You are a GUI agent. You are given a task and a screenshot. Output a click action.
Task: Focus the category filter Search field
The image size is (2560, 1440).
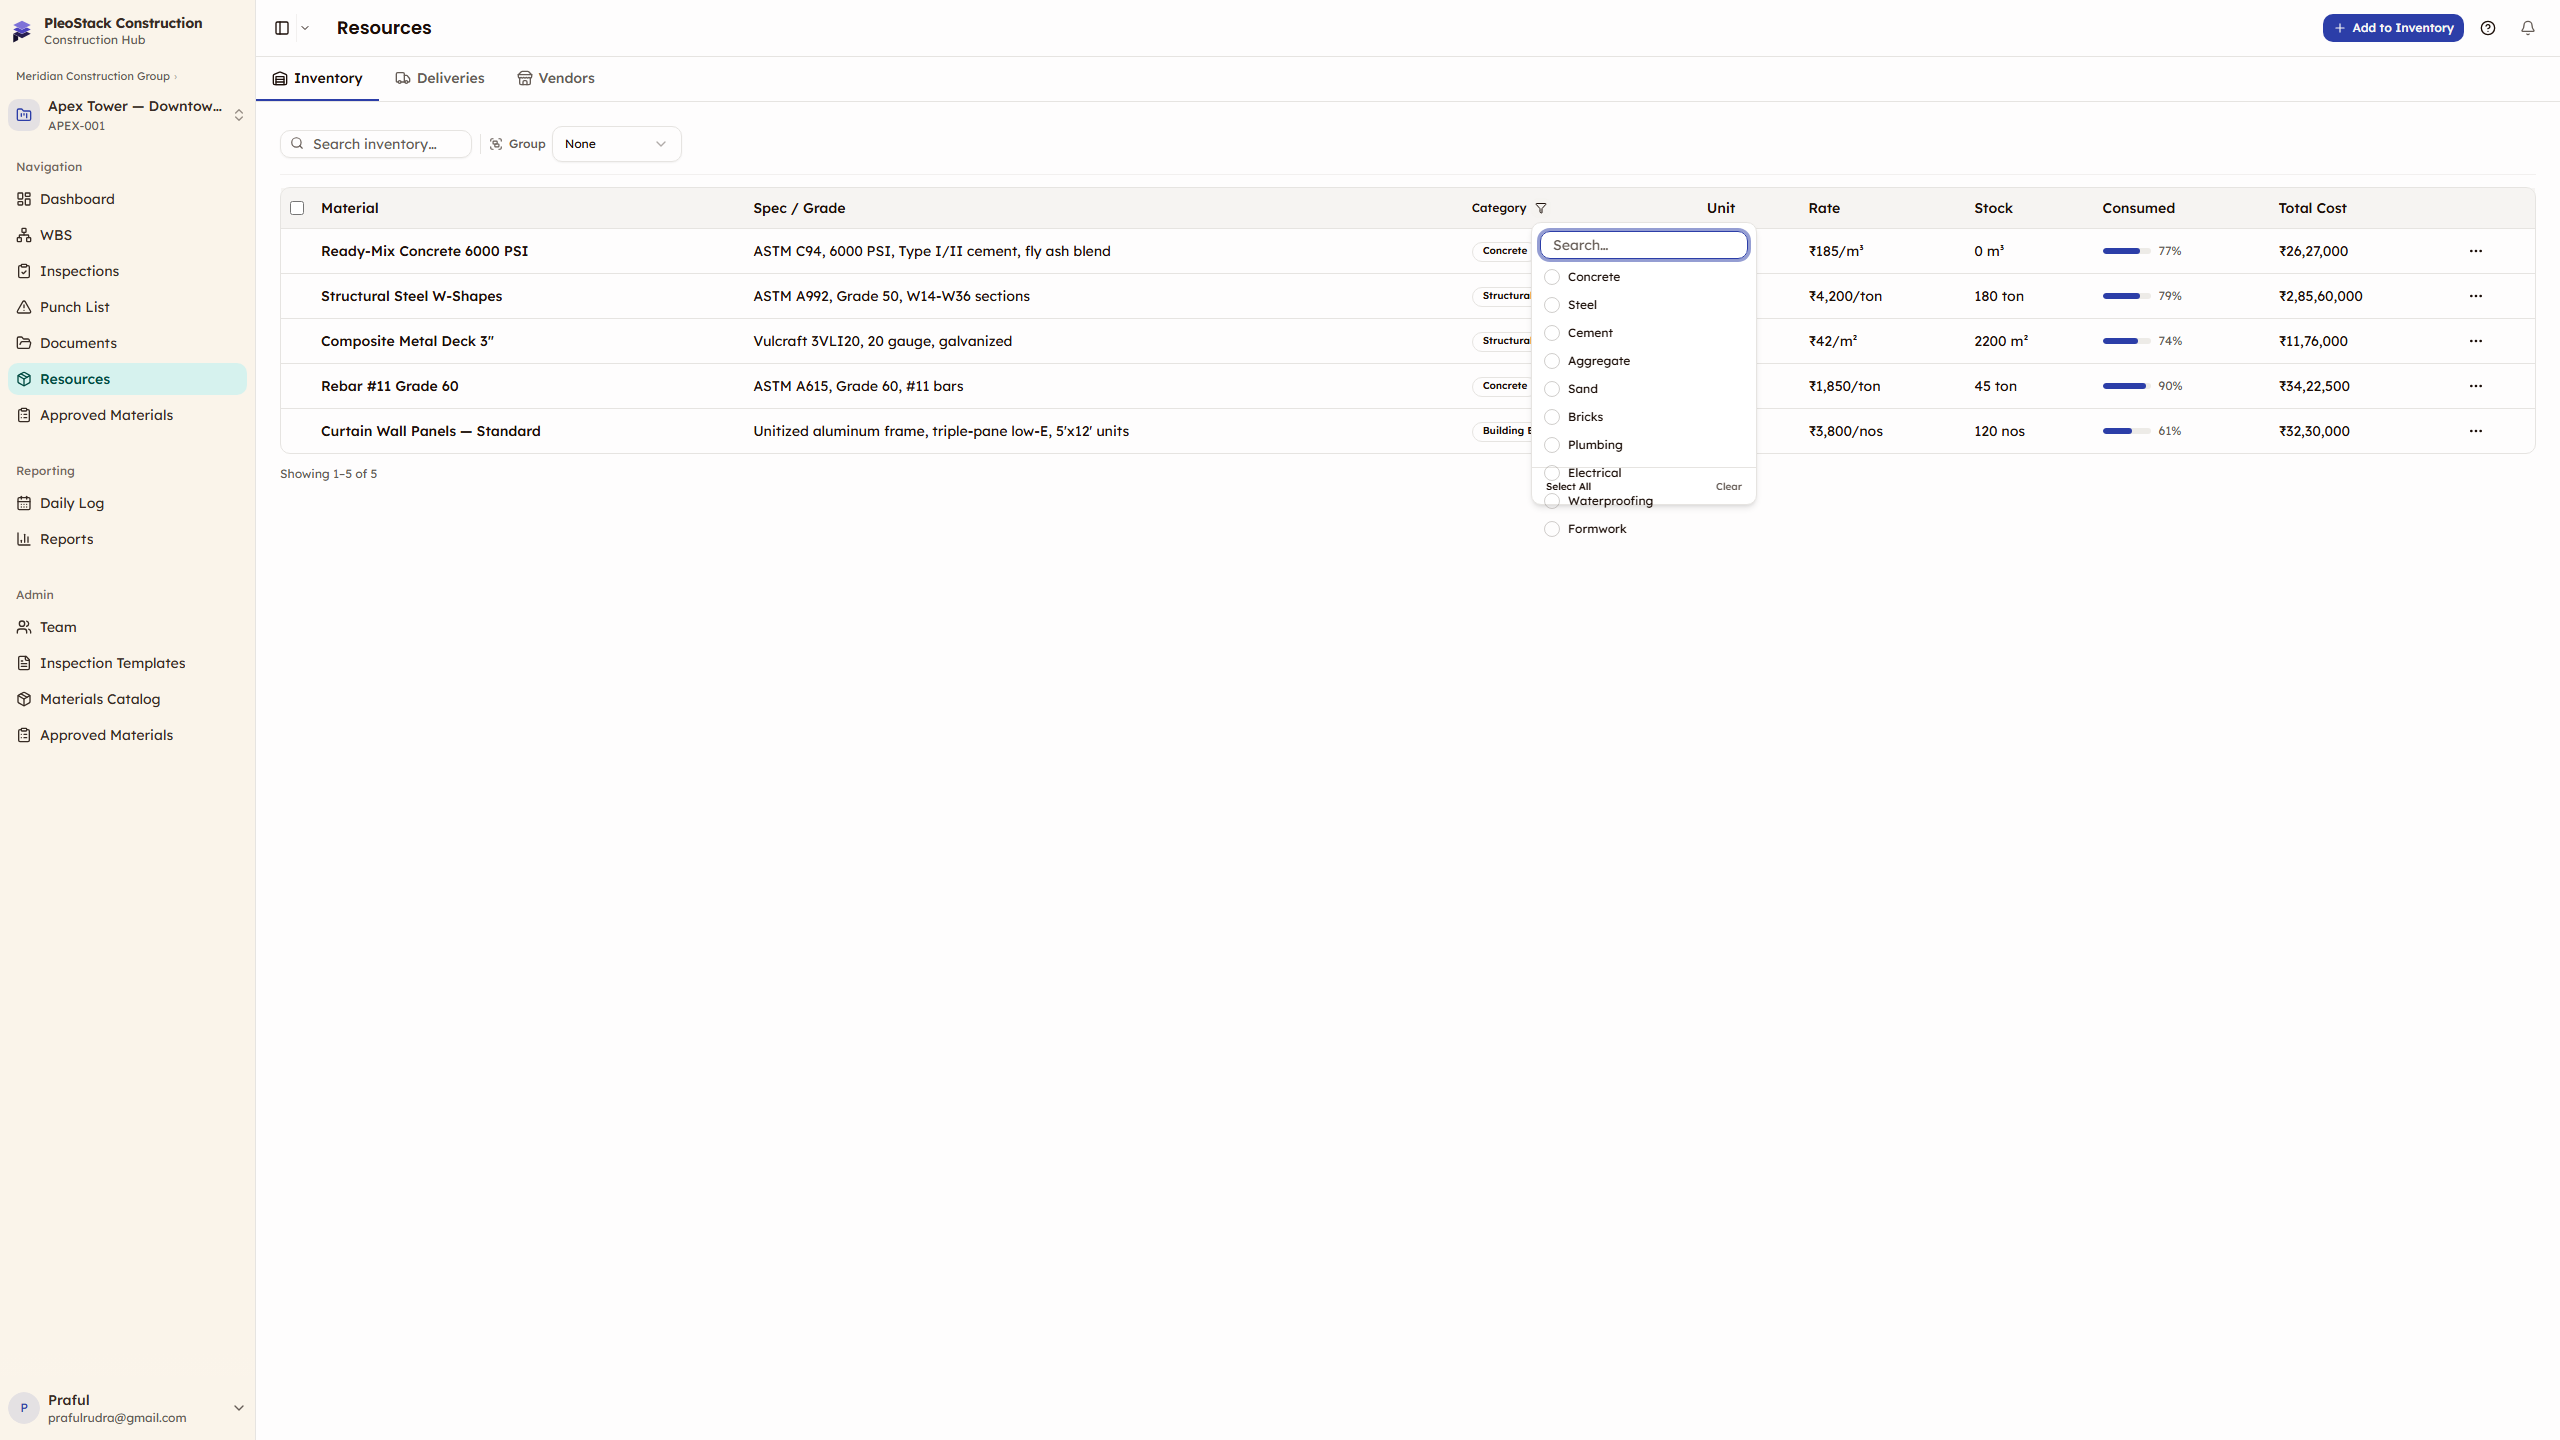pos(1644,245)
